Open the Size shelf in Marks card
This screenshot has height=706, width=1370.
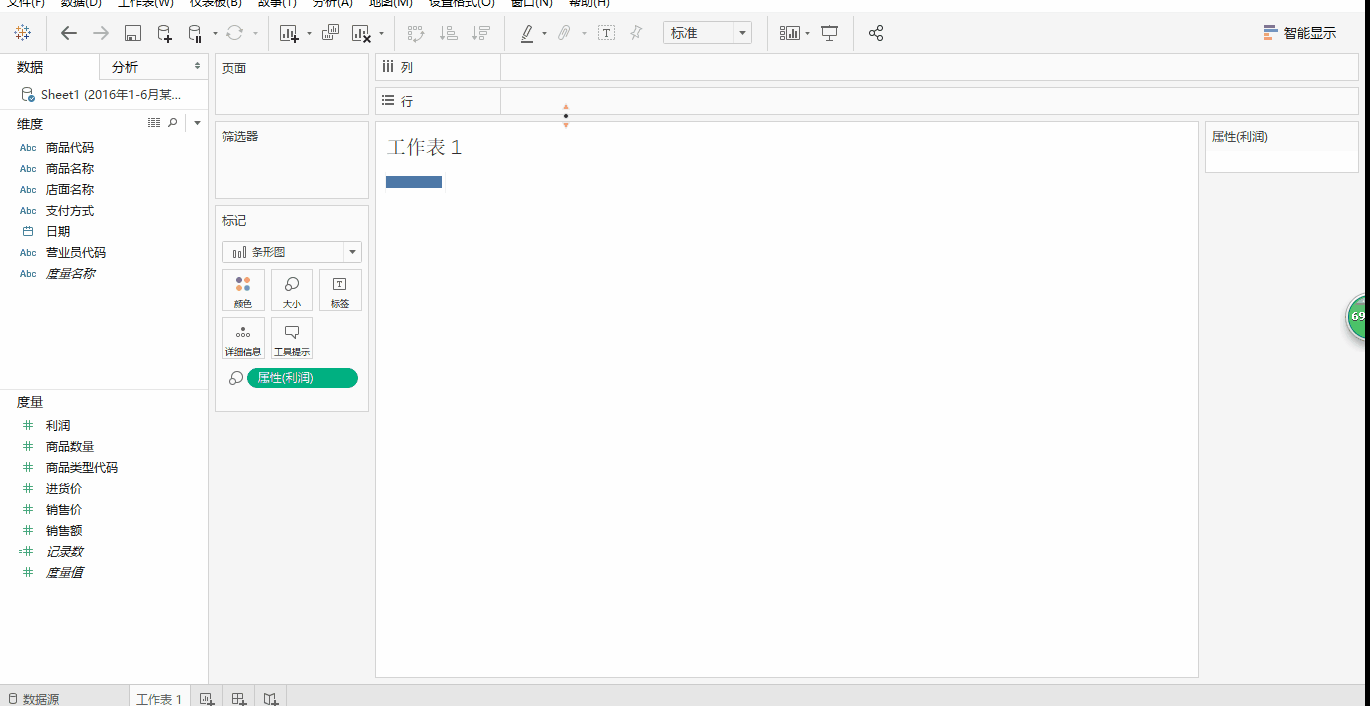click(291, 289)
